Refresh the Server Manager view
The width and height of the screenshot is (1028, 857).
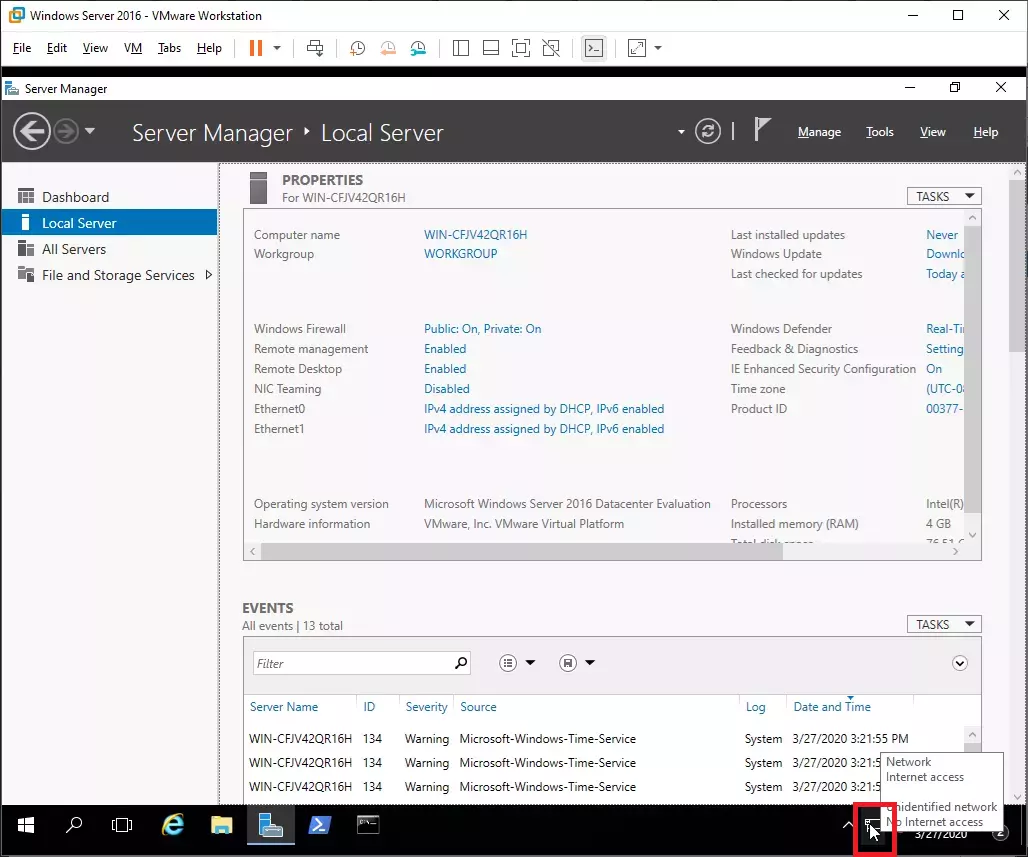pyautogui.click(x=708, y=132)
